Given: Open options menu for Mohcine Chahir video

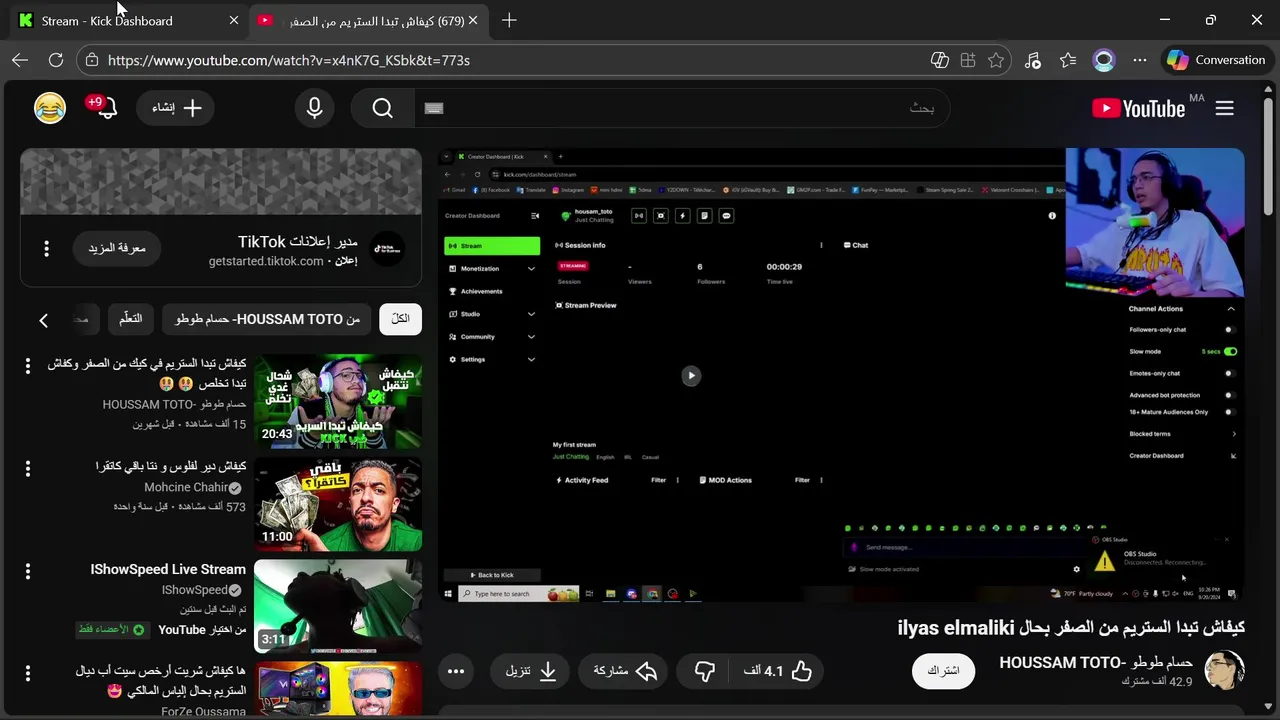Looking at the screenshot, I should tap(28, 468).
